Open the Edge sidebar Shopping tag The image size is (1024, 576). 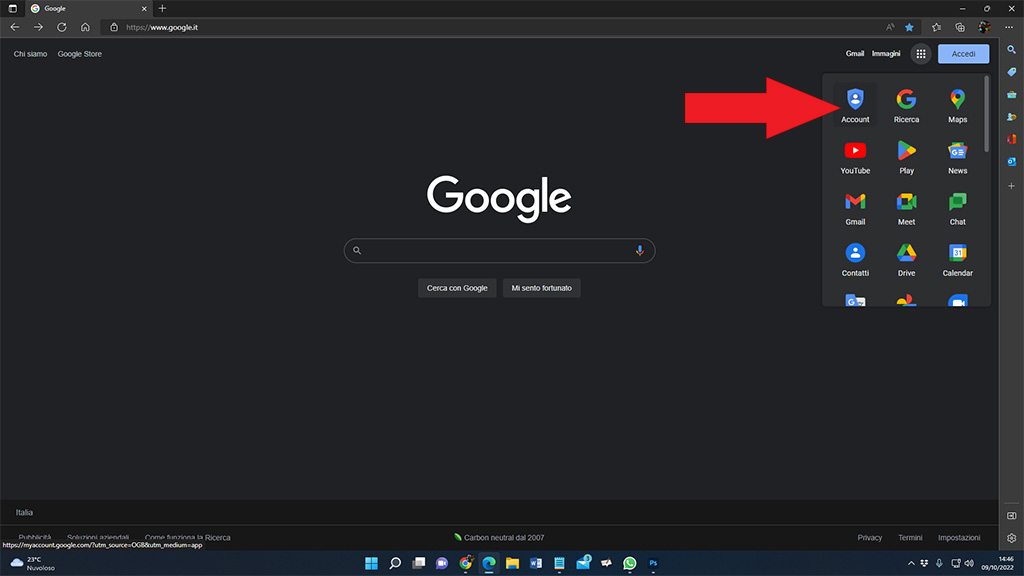coord(1012,72)
